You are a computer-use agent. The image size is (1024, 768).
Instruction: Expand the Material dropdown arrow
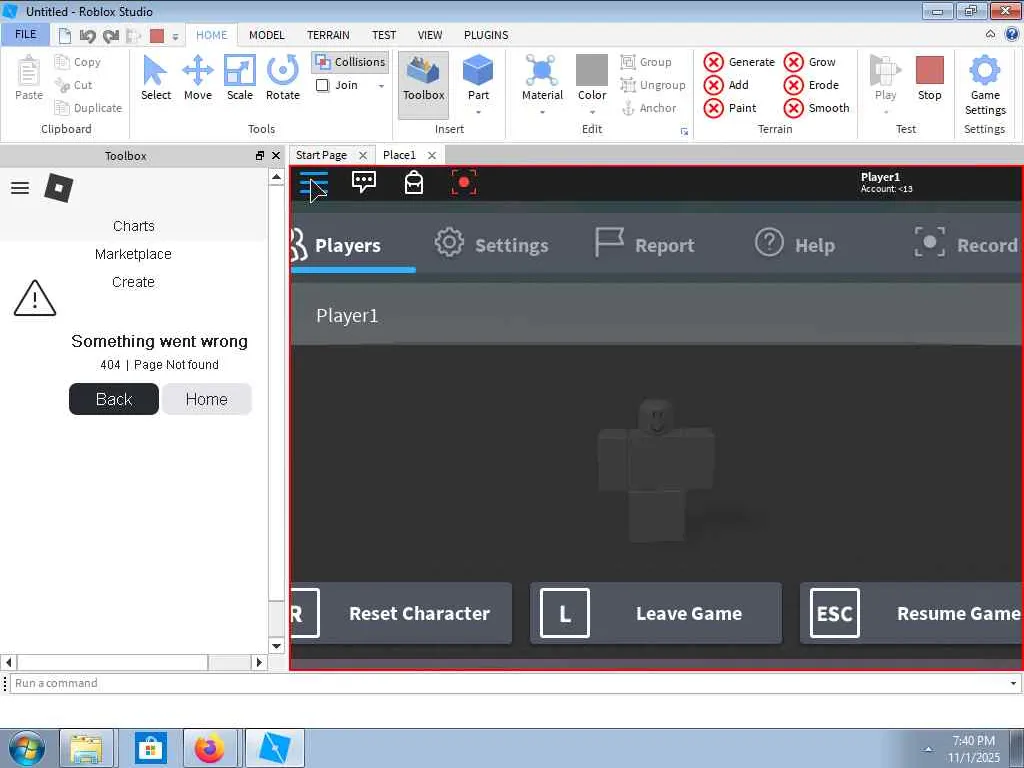[542, 112]
